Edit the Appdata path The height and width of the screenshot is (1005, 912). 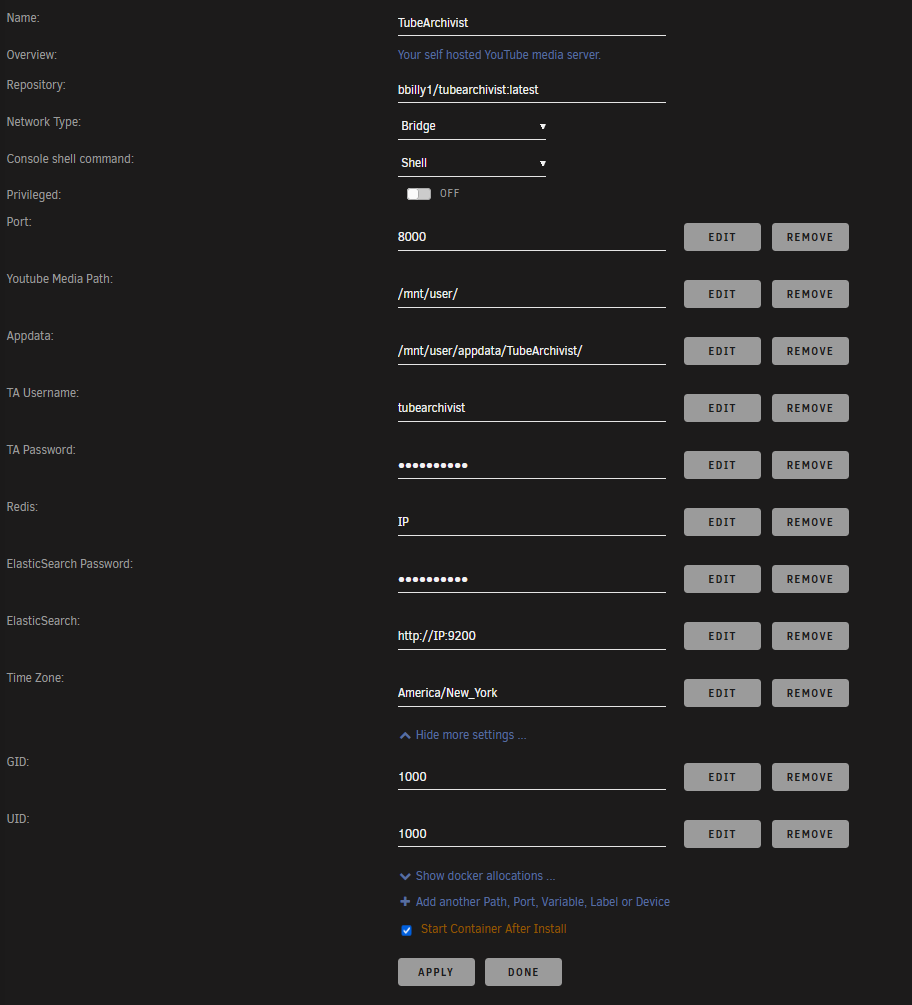pyautogui.click(x=722, y=351)
